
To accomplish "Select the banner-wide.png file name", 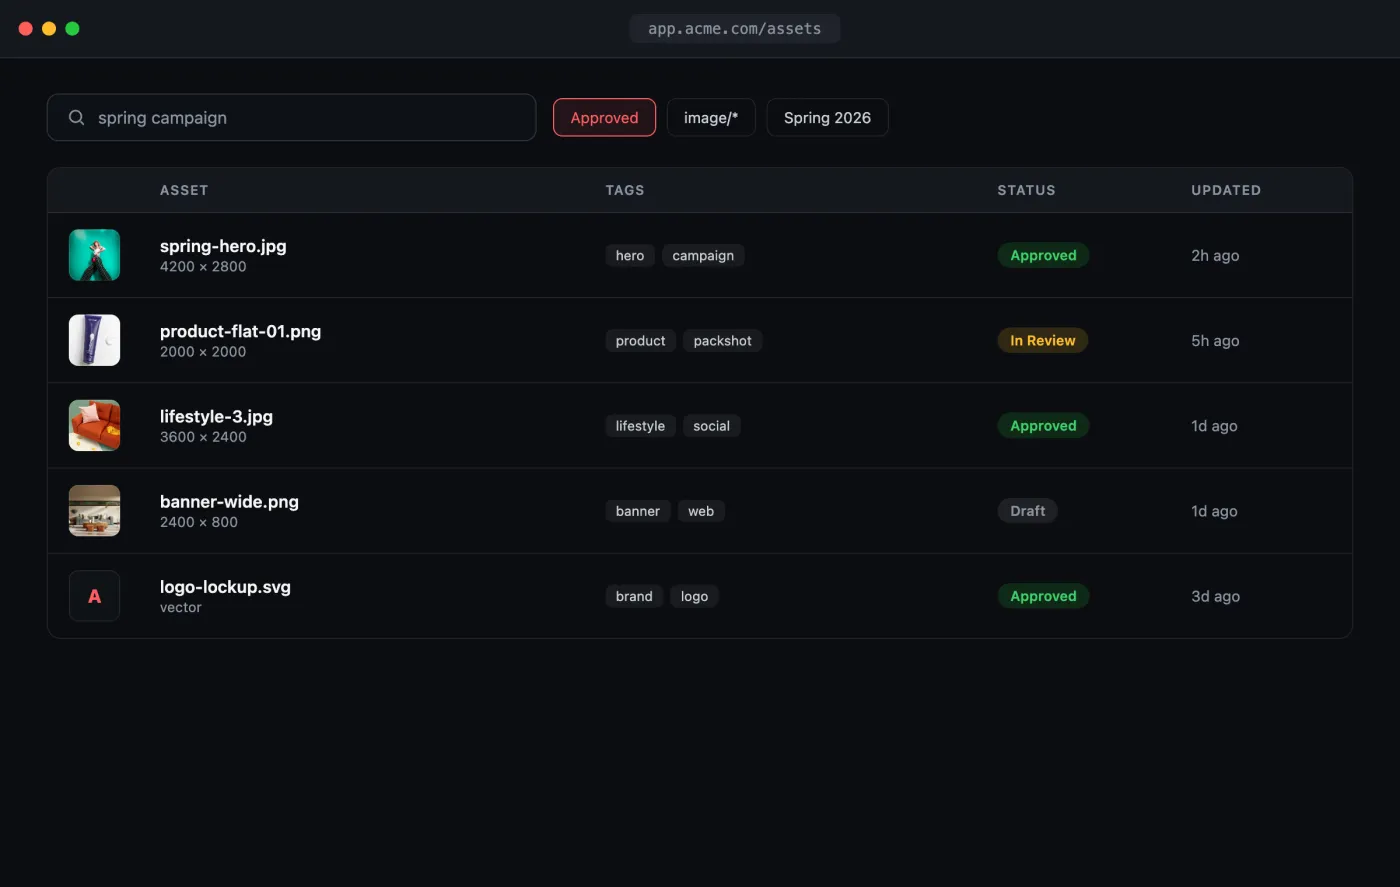I will click(x=229, y=502).
